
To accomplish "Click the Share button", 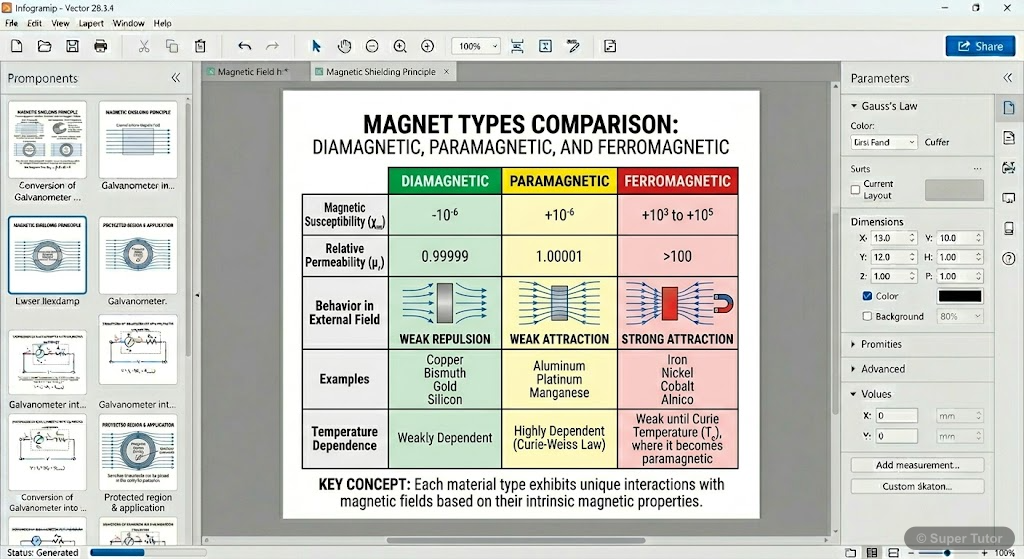I will pyautogui.click(x=980, y=46).
